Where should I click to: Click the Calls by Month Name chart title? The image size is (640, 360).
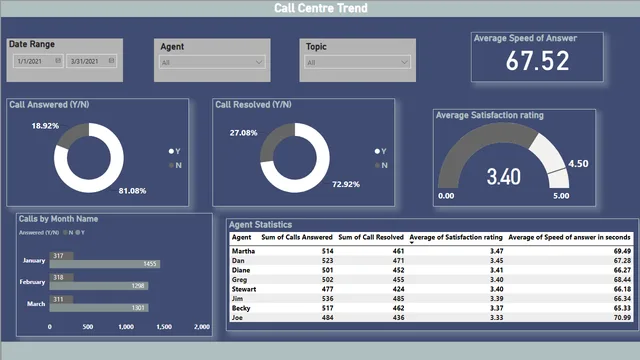(x=58, y=219)
